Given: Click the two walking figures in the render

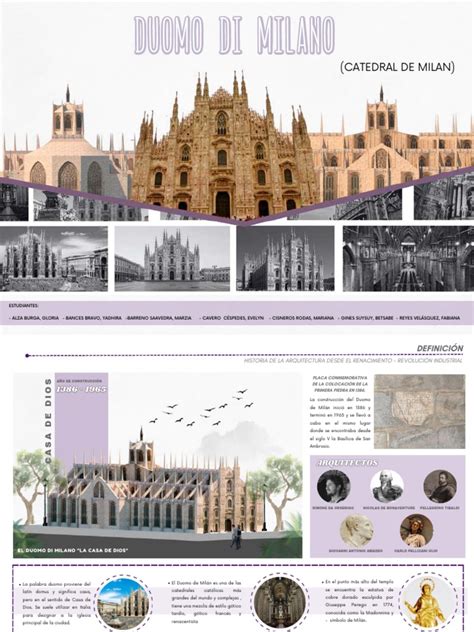Looking at the screenshot, I should point(236,536).
